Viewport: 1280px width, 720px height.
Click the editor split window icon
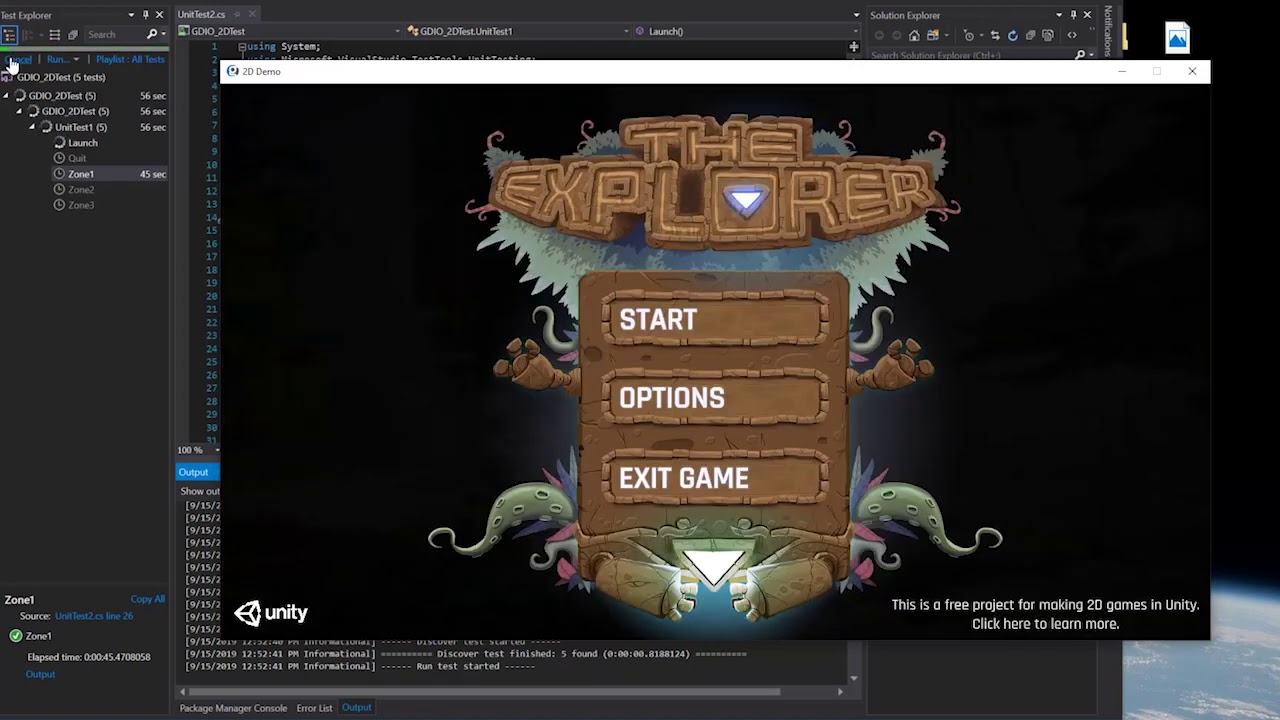[x=854, y=46]
